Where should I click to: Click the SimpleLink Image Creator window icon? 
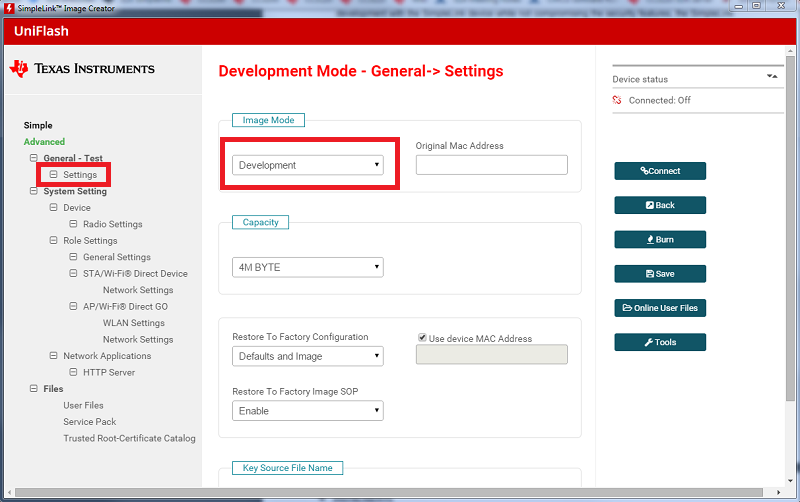pos(8,8)
